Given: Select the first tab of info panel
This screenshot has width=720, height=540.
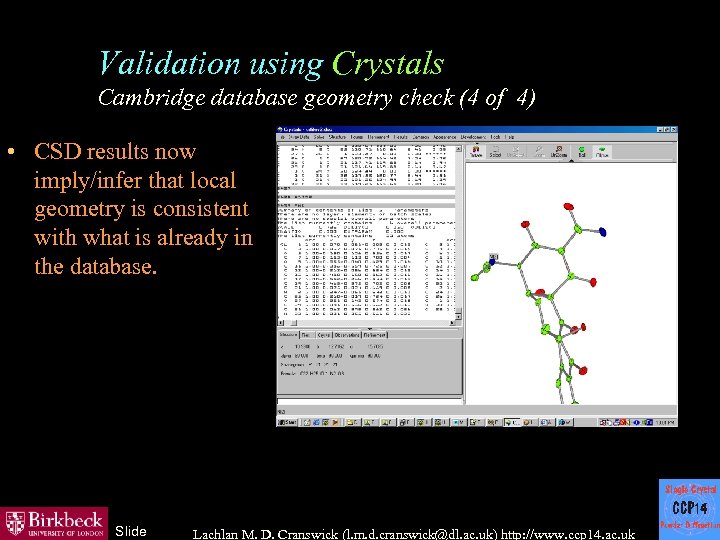Looking at the screenshot, I should coord(288,335).
